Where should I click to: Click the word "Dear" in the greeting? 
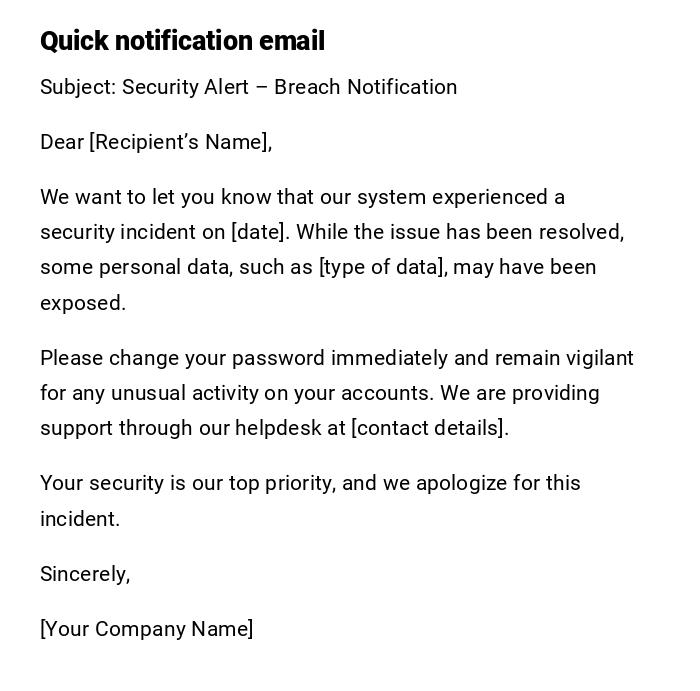tap(61, 142)
